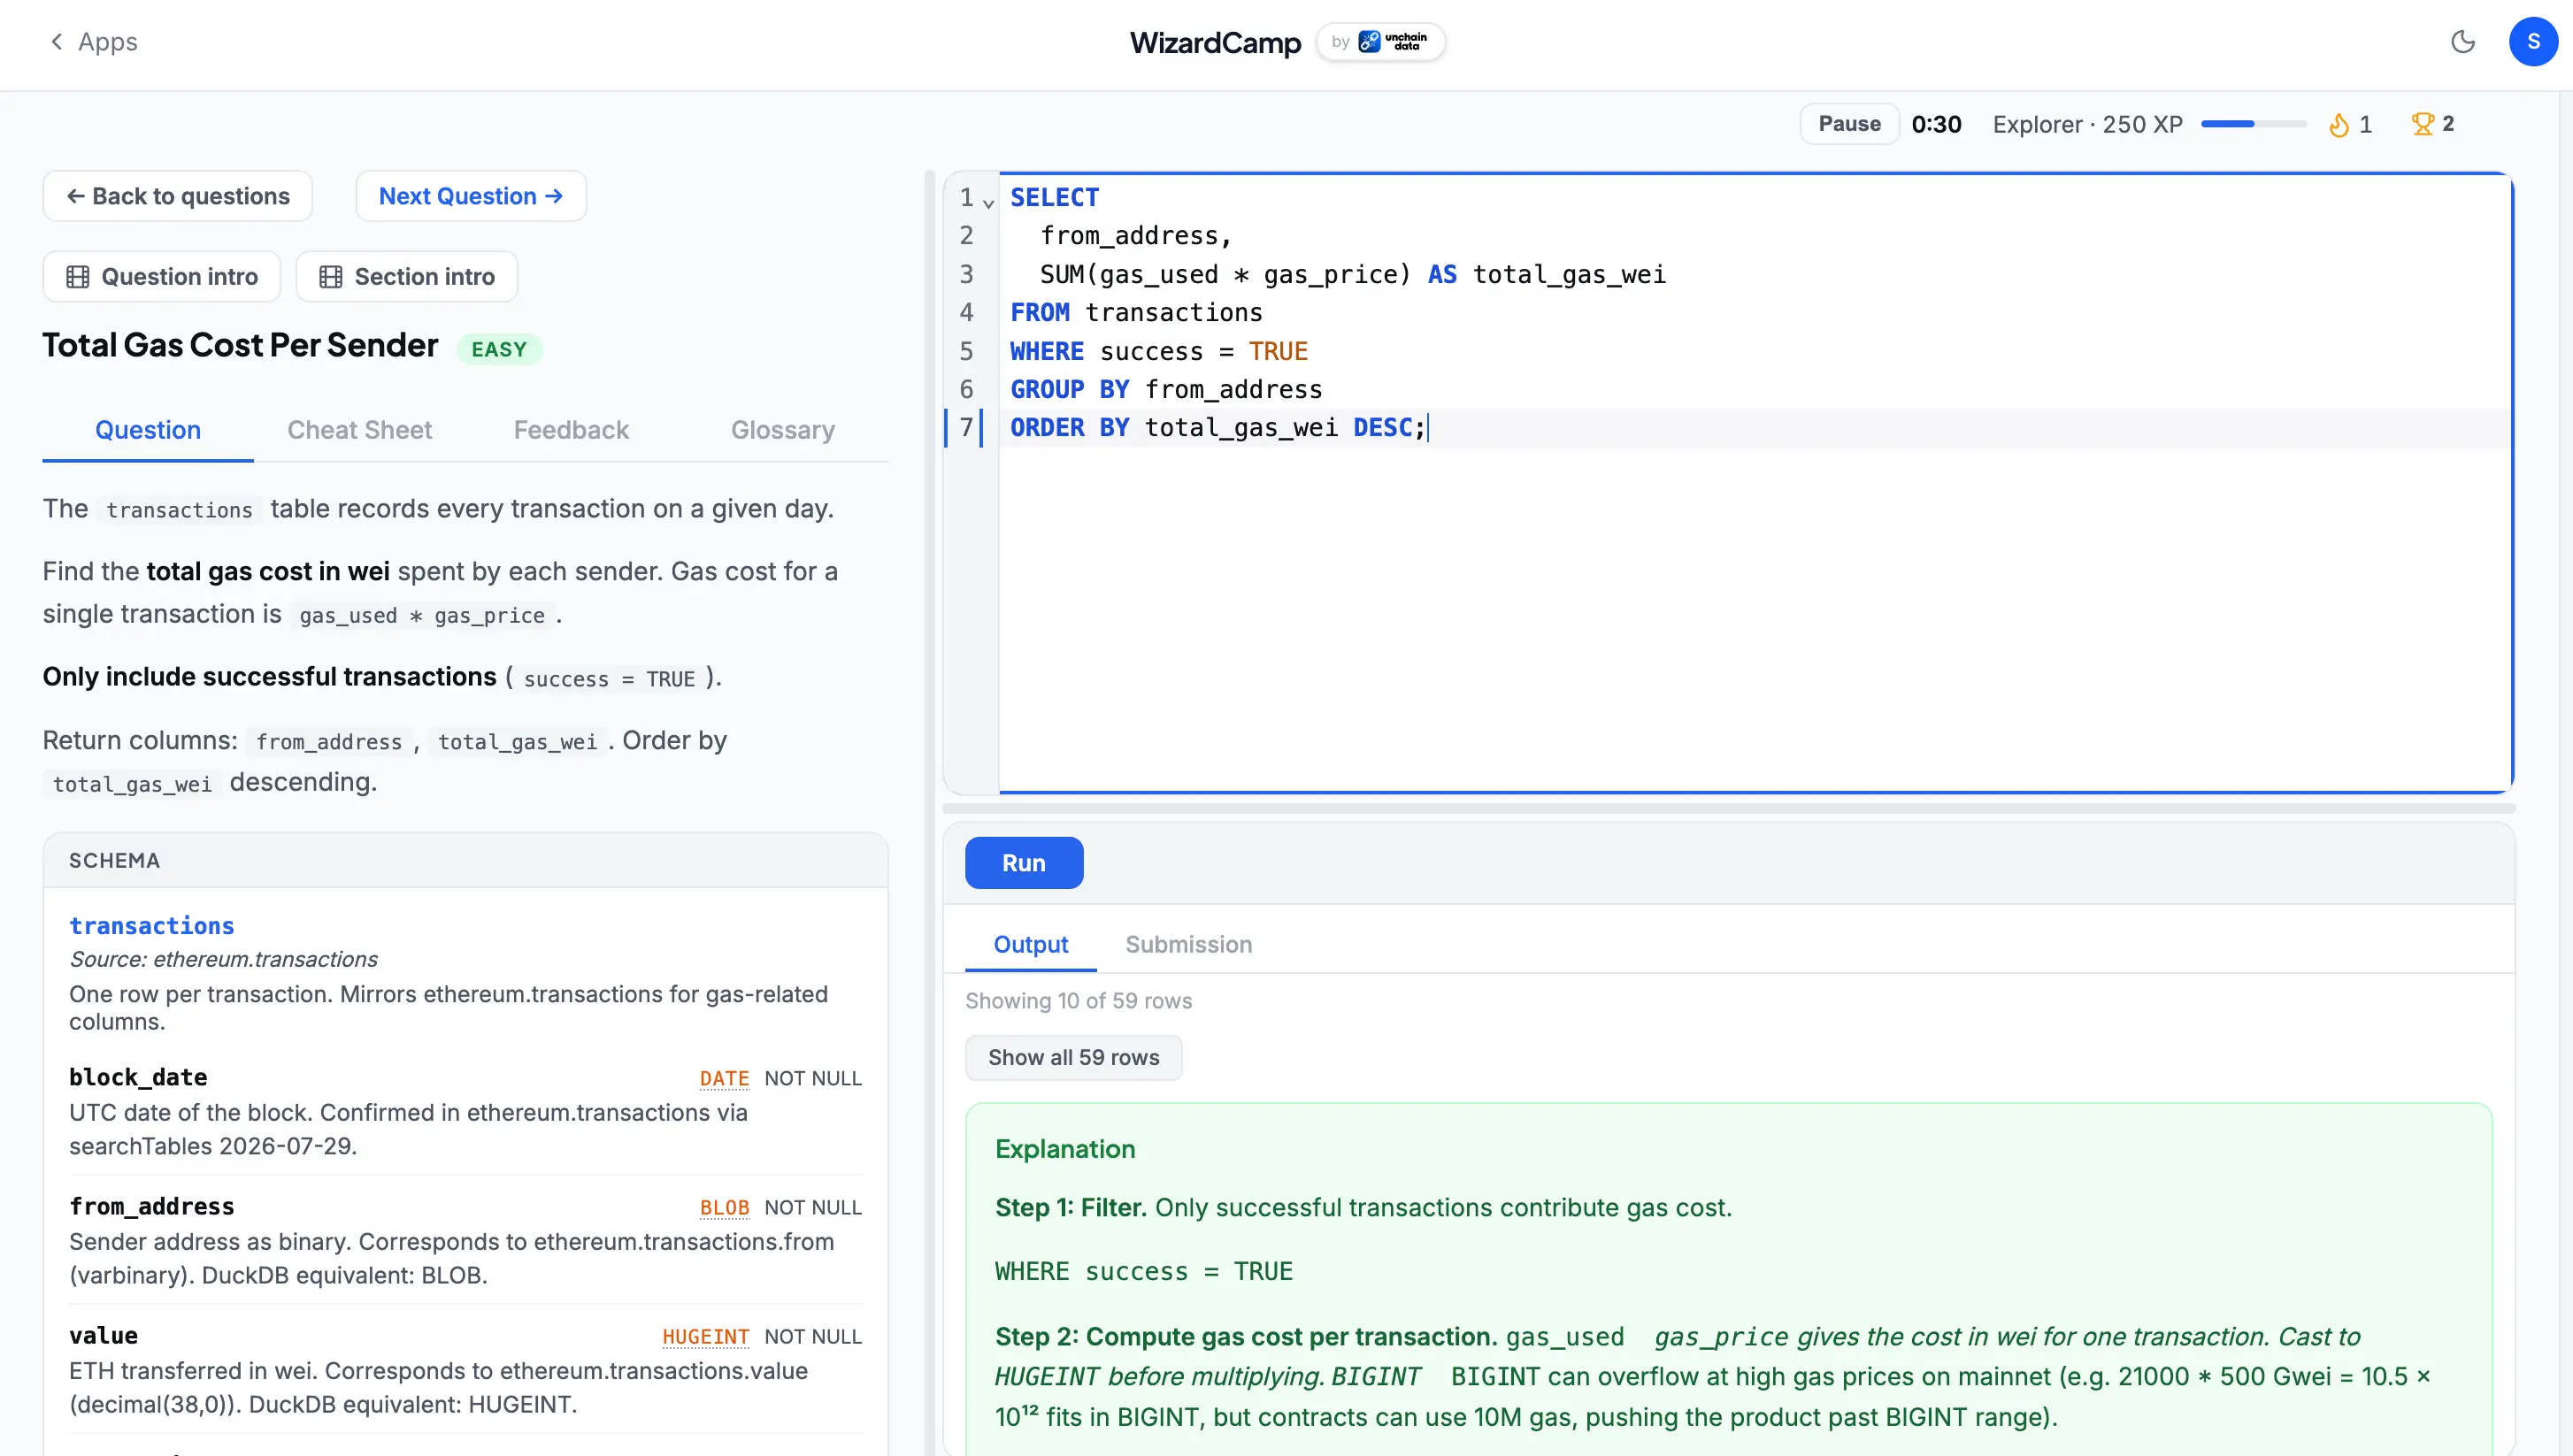Screen dimensions: 2573x1456
Task: Click the Explorer · 250 XP label
Action: [2087, 124]
